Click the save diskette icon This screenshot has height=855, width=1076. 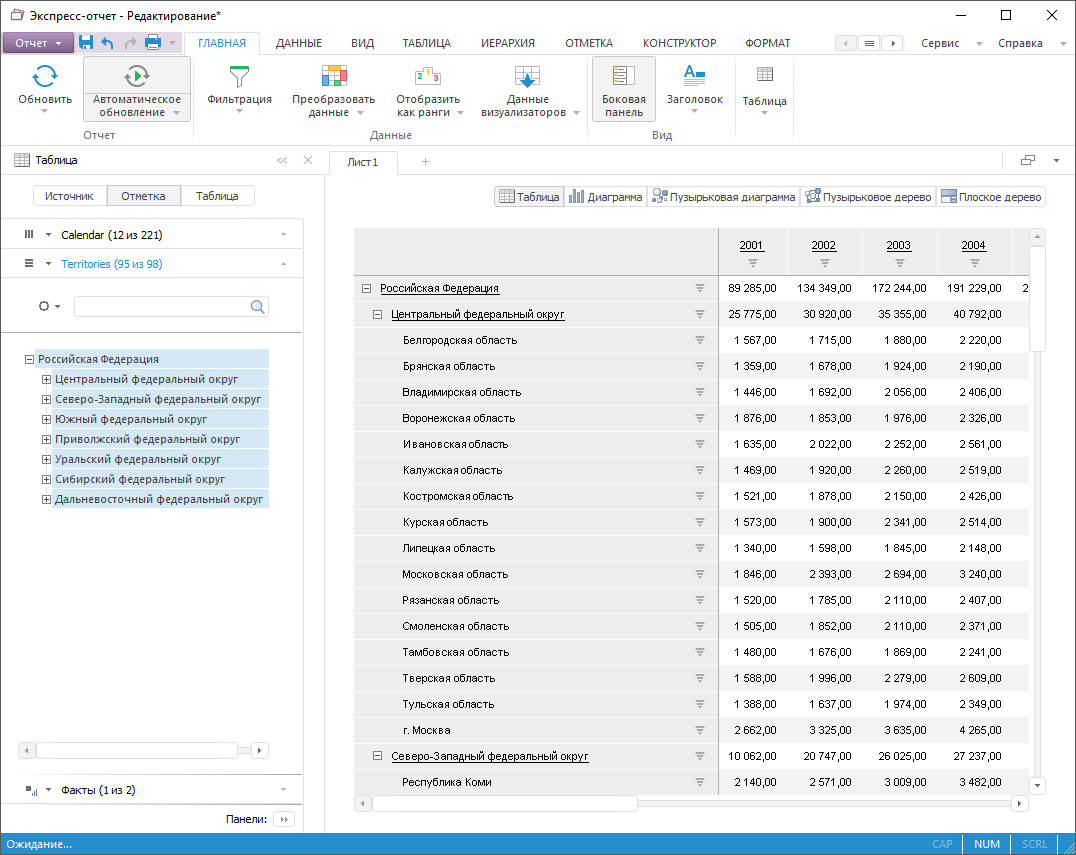click(86, 42)
